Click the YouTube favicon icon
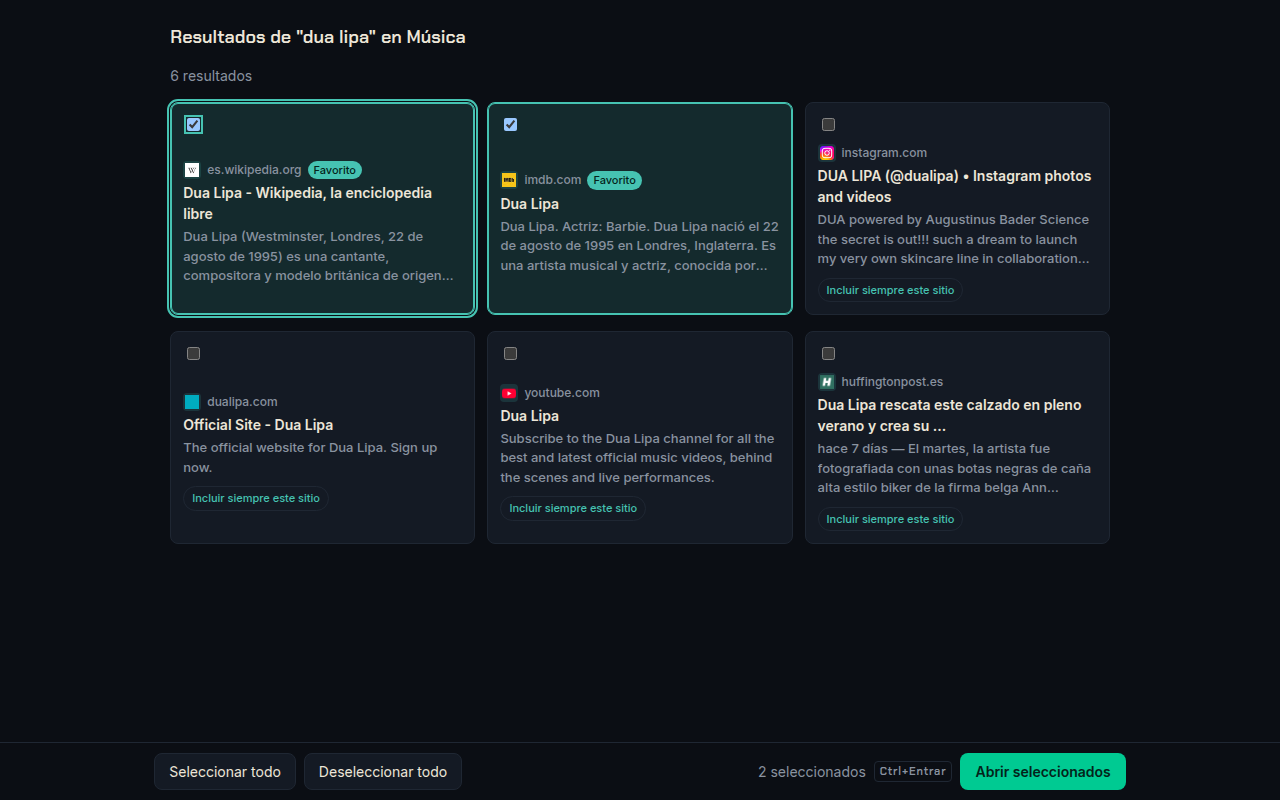The width and height of the screenshot is (1280, 800). tap(509, 393)
